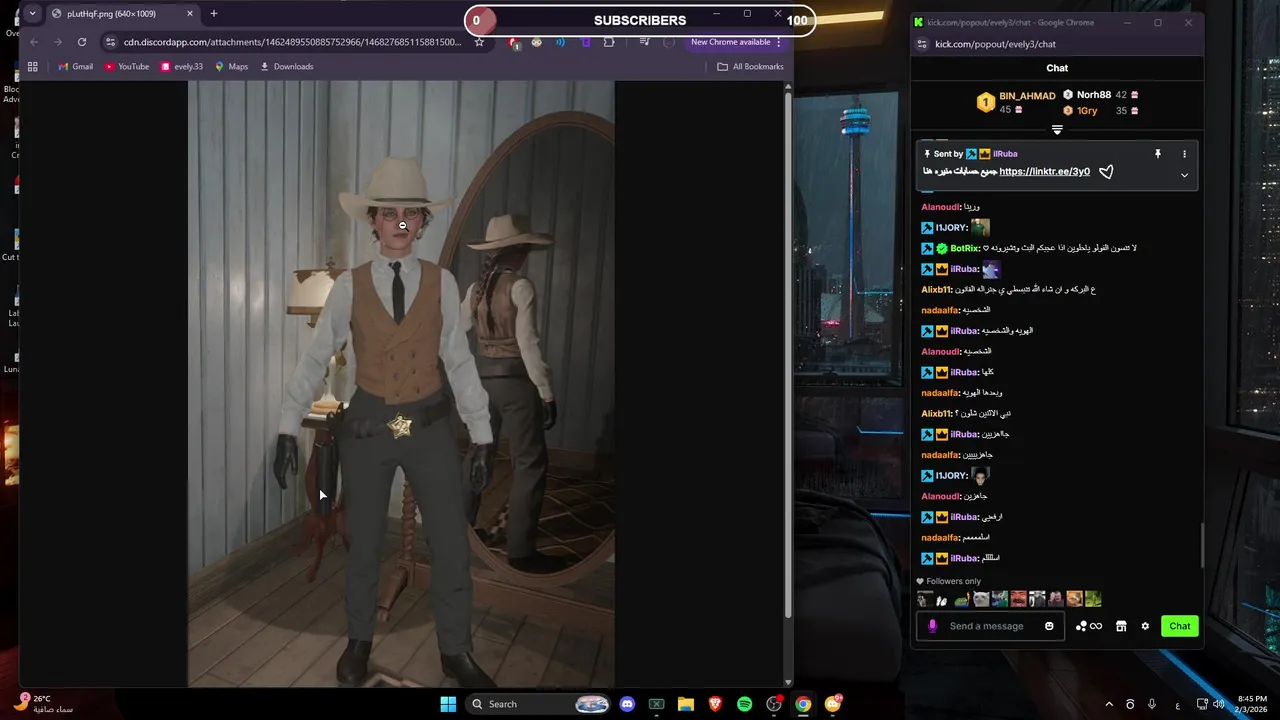1280x720 pixels.
Task: Click the Followers only label
Action: click(954, 581)
